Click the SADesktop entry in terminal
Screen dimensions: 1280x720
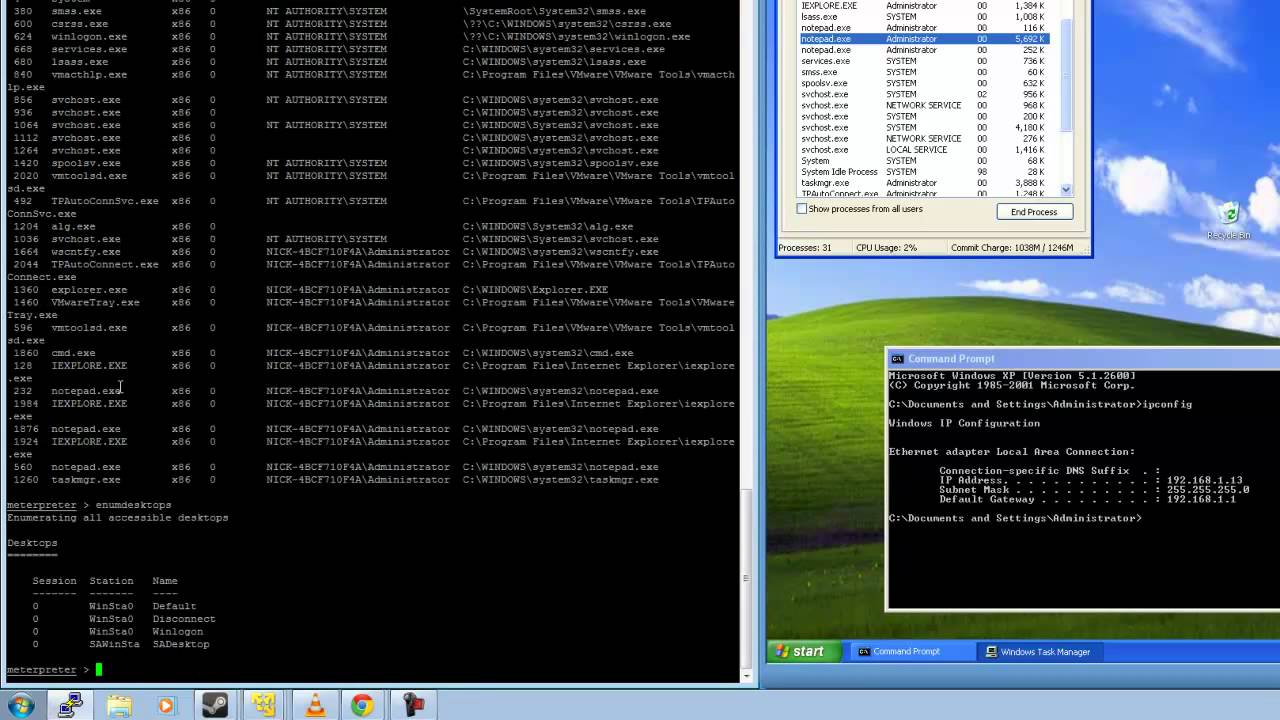point(181,645)
